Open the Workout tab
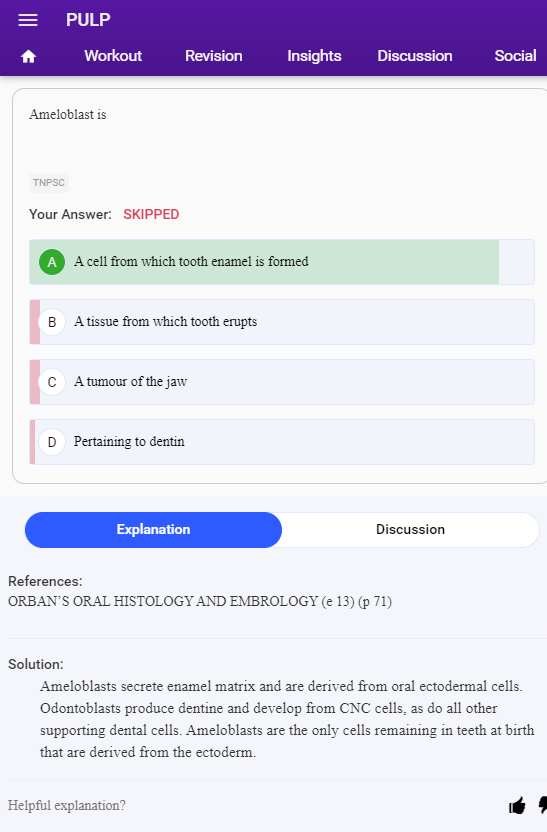The image size is (547, 832). click(113, 56)
